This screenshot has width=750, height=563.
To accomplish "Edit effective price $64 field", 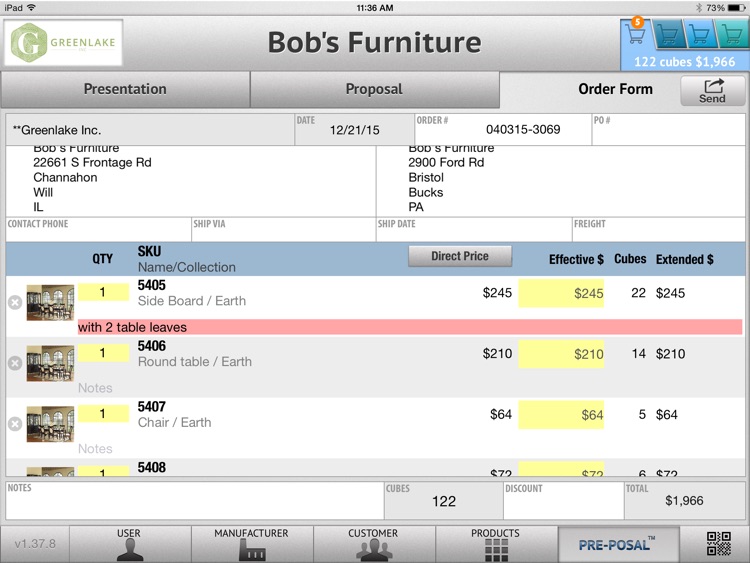I will point(561,415).
